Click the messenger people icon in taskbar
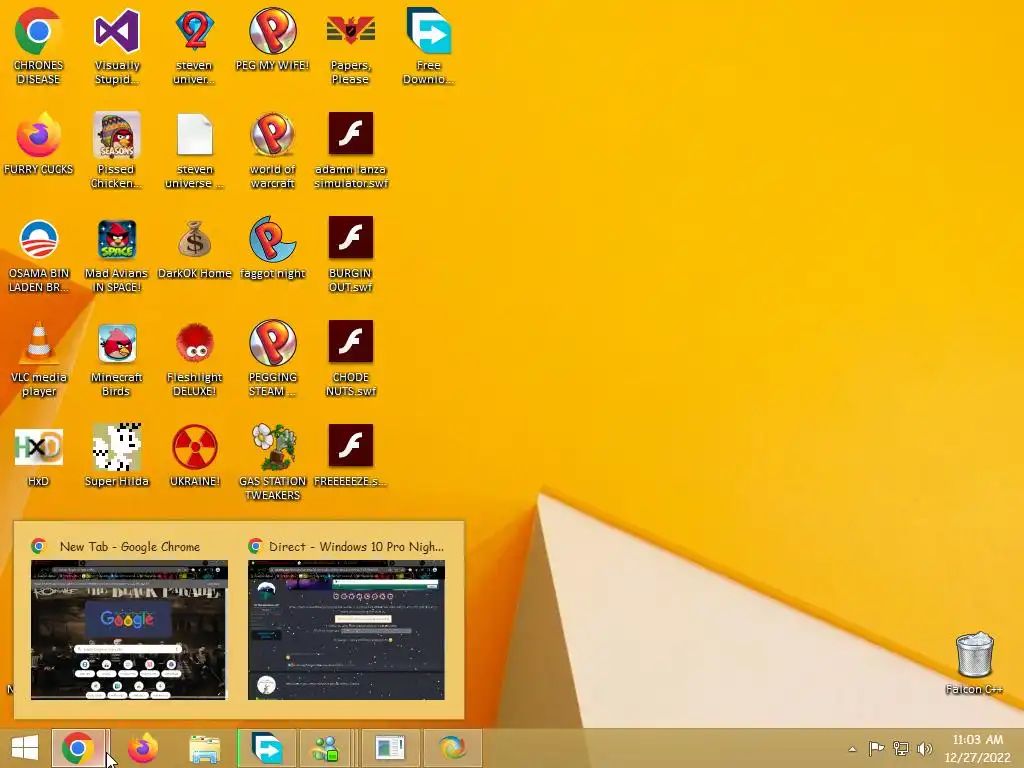The width and height of the screenshot is (1024, 768). 327,748
